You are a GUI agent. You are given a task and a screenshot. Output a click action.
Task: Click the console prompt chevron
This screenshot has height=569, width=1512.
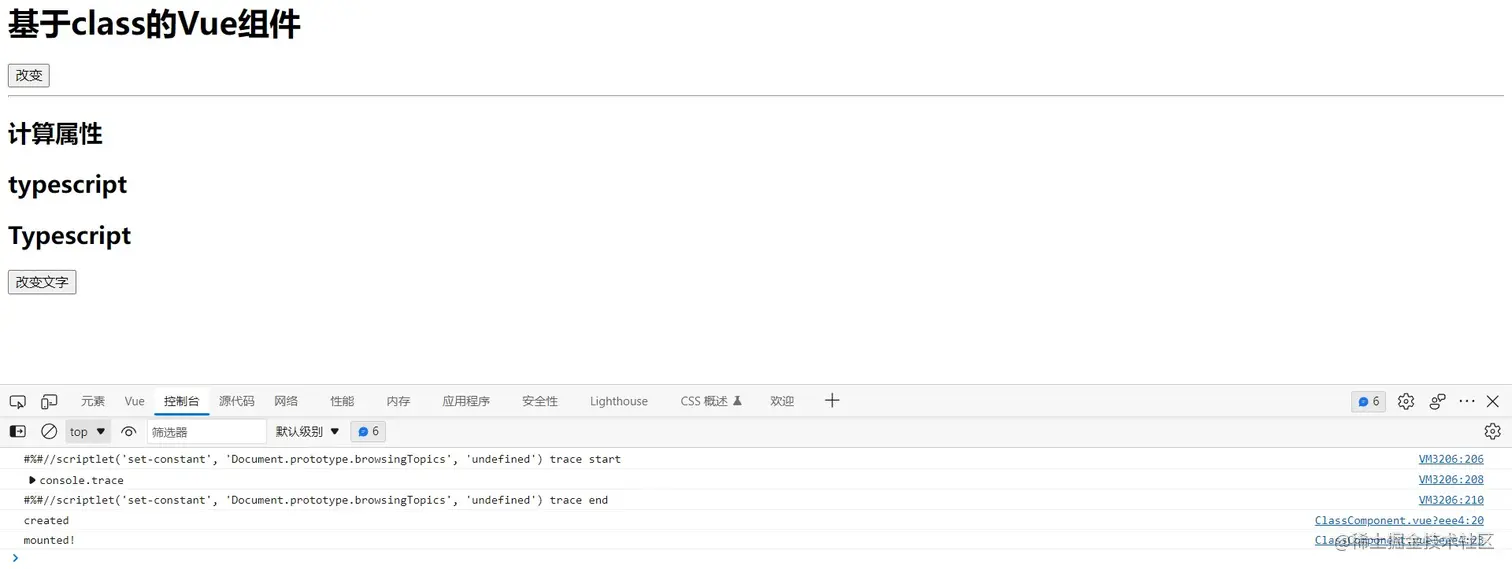tap(15, 558)
